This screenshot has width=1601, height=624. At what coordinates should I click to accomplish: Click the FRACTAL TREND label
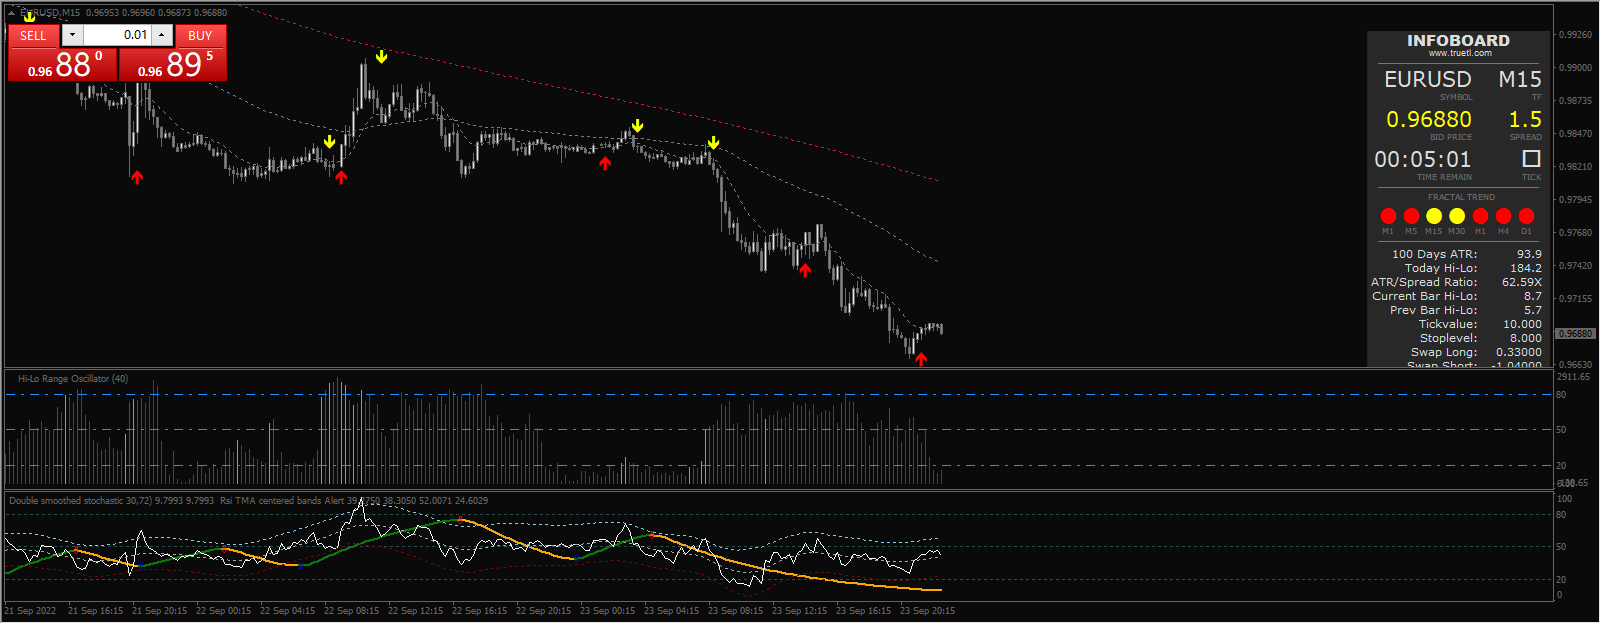point(1461,197)
